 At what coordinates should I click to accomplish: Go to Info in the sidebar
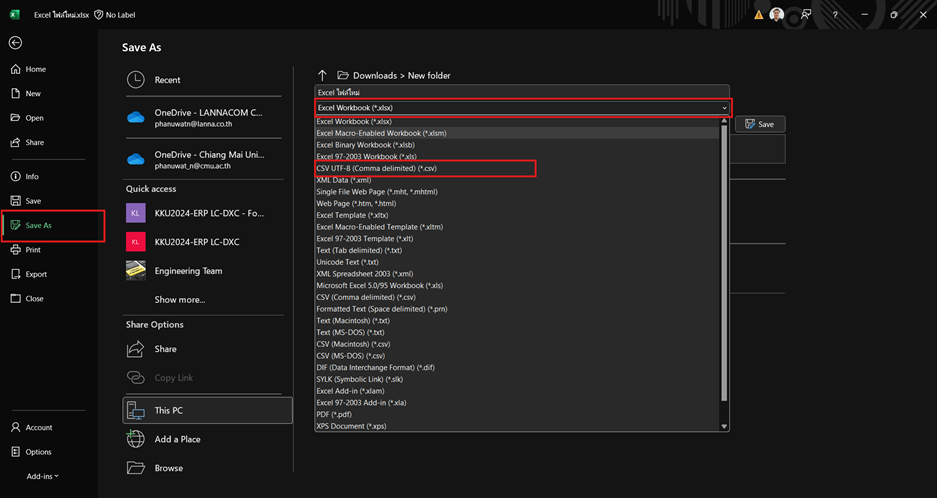click(x=25, y=176)
